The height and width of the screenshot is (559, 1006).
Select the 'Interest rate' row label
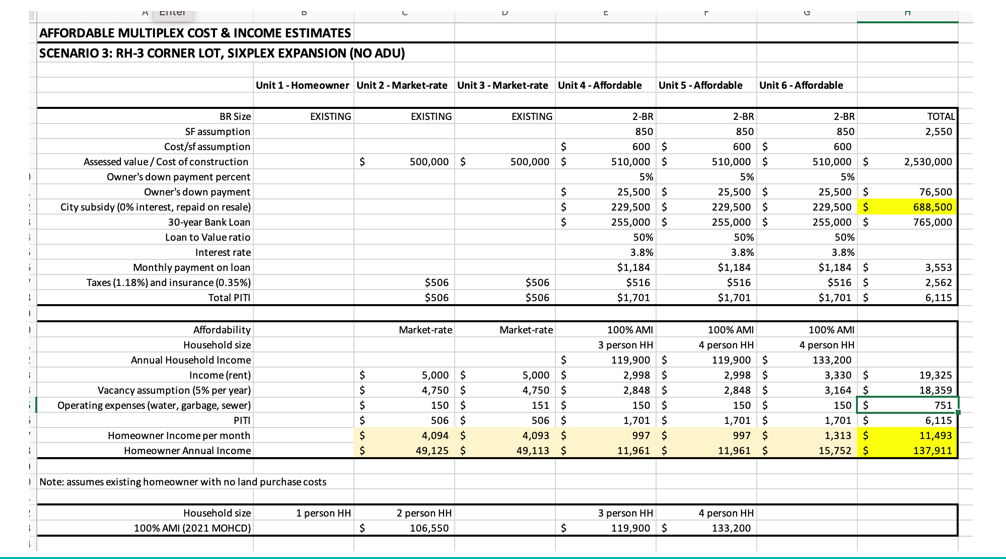[x=223, y=253]
